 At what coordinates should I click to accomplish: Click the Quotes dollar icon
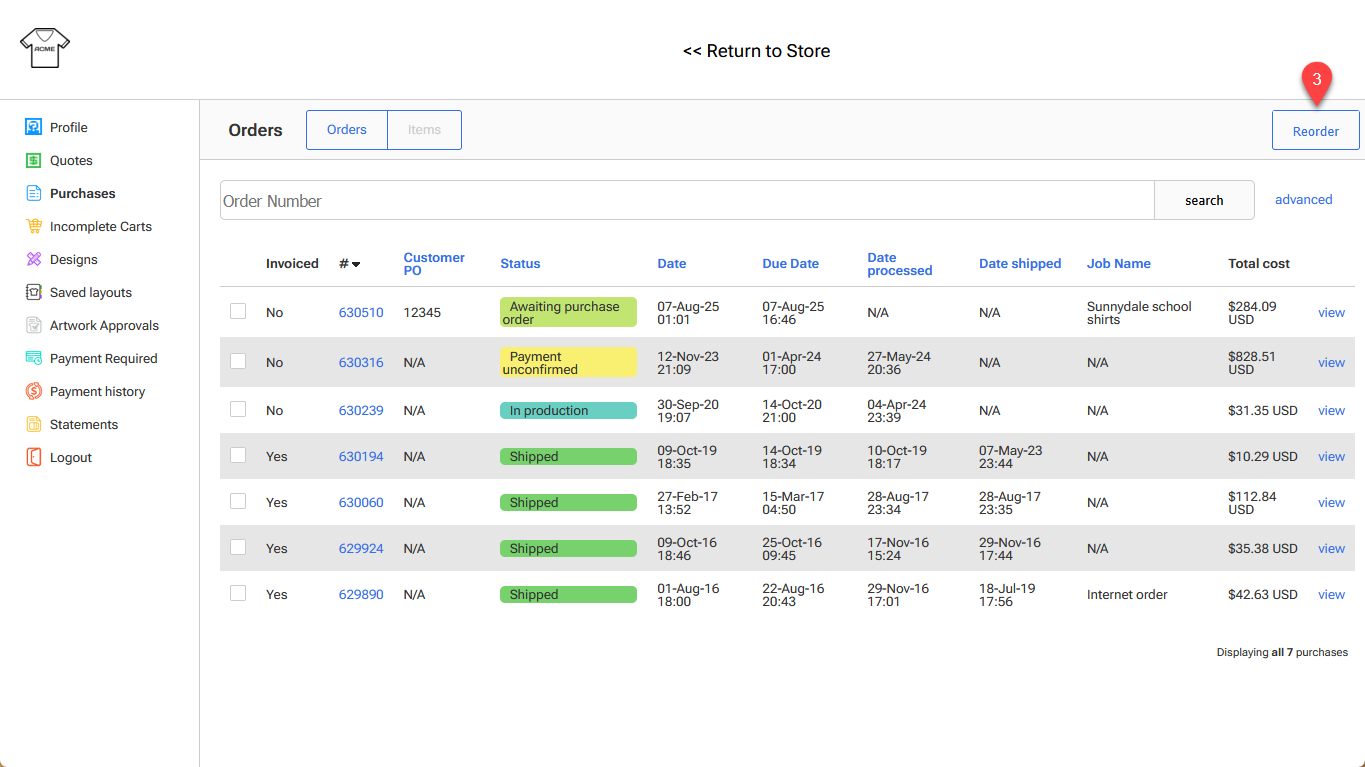pyautogui.click(x=33, y=160)
